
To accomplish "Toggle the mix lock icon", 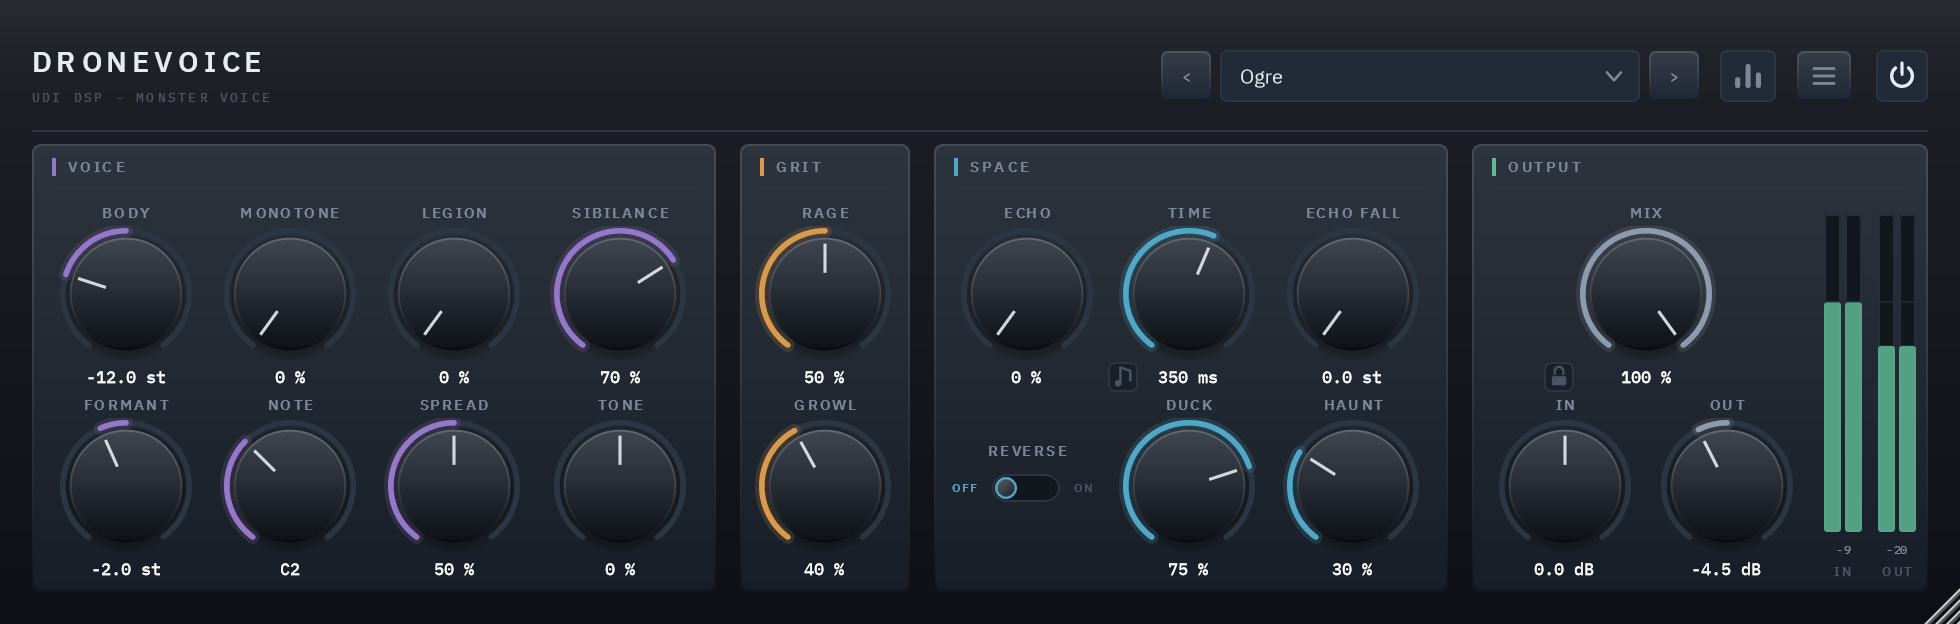I will coord(1559,377).
